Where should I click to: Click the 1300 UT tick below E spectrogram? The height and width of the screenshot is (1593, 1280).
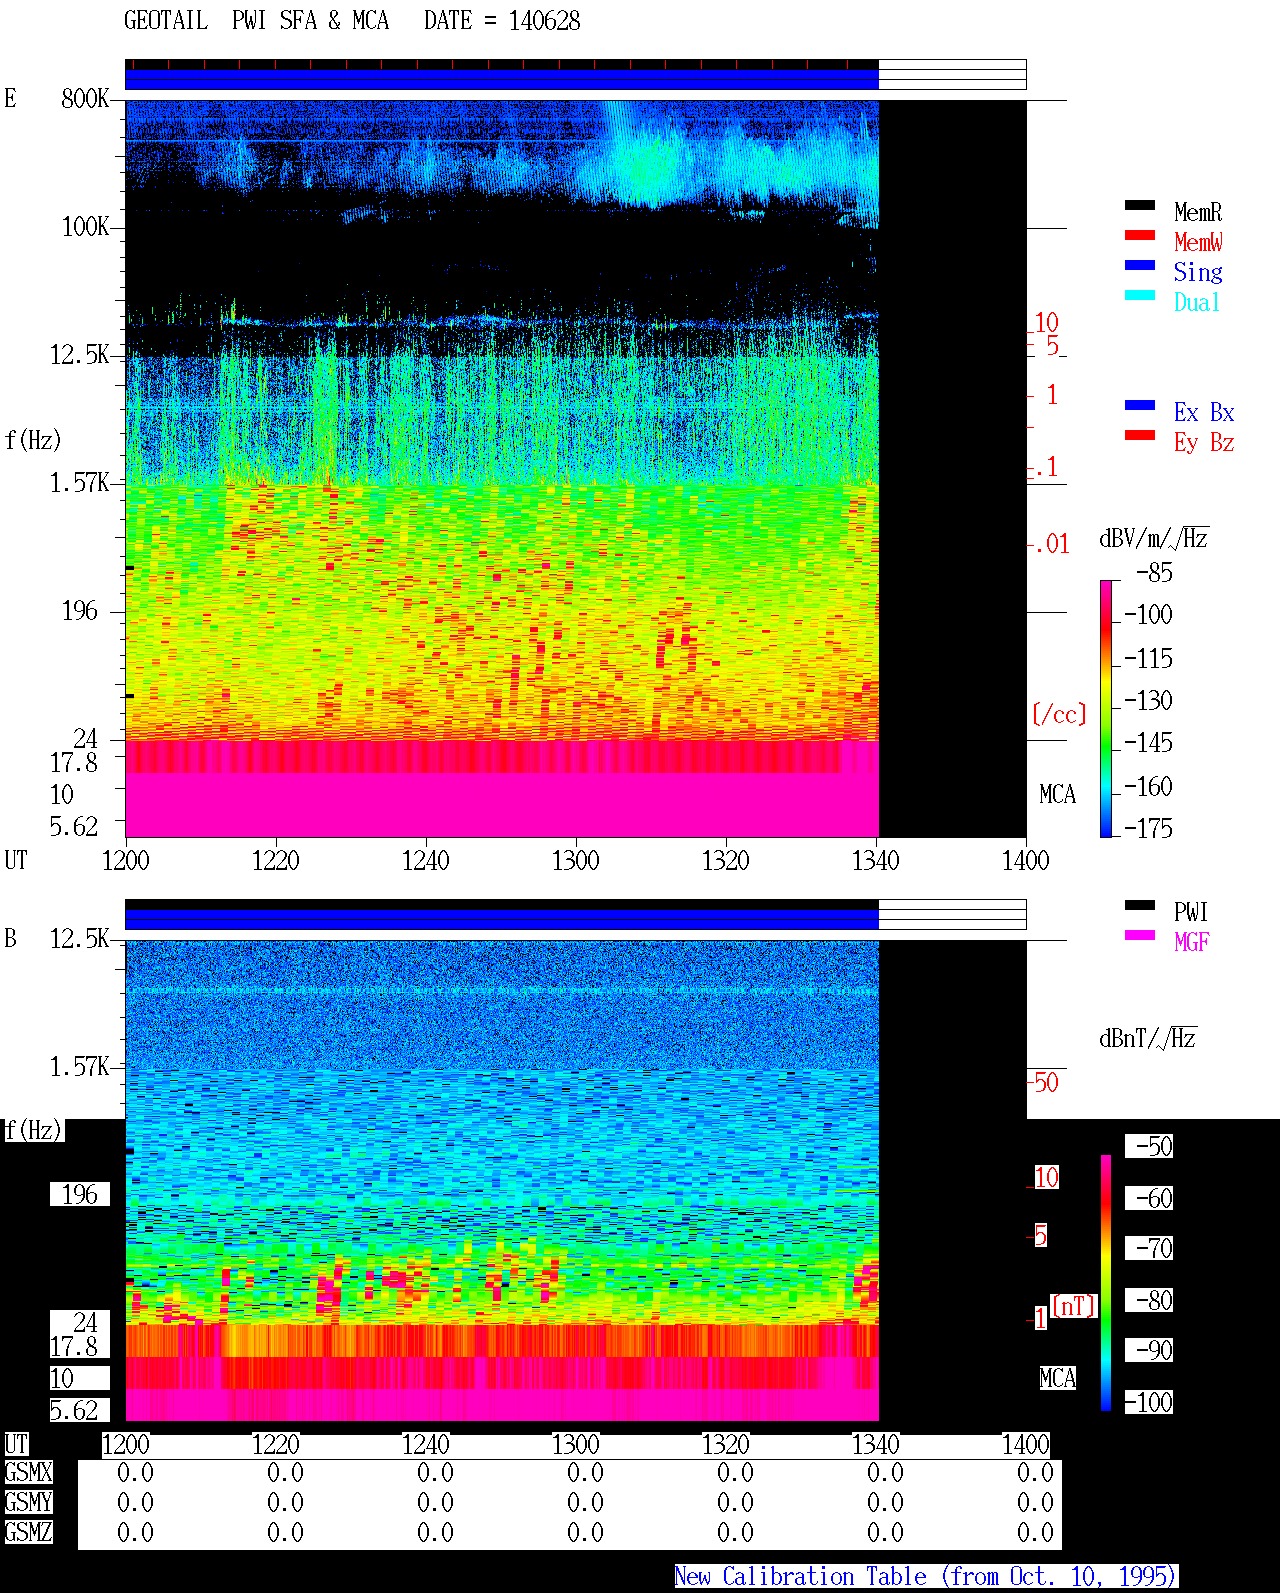point(575,860)
